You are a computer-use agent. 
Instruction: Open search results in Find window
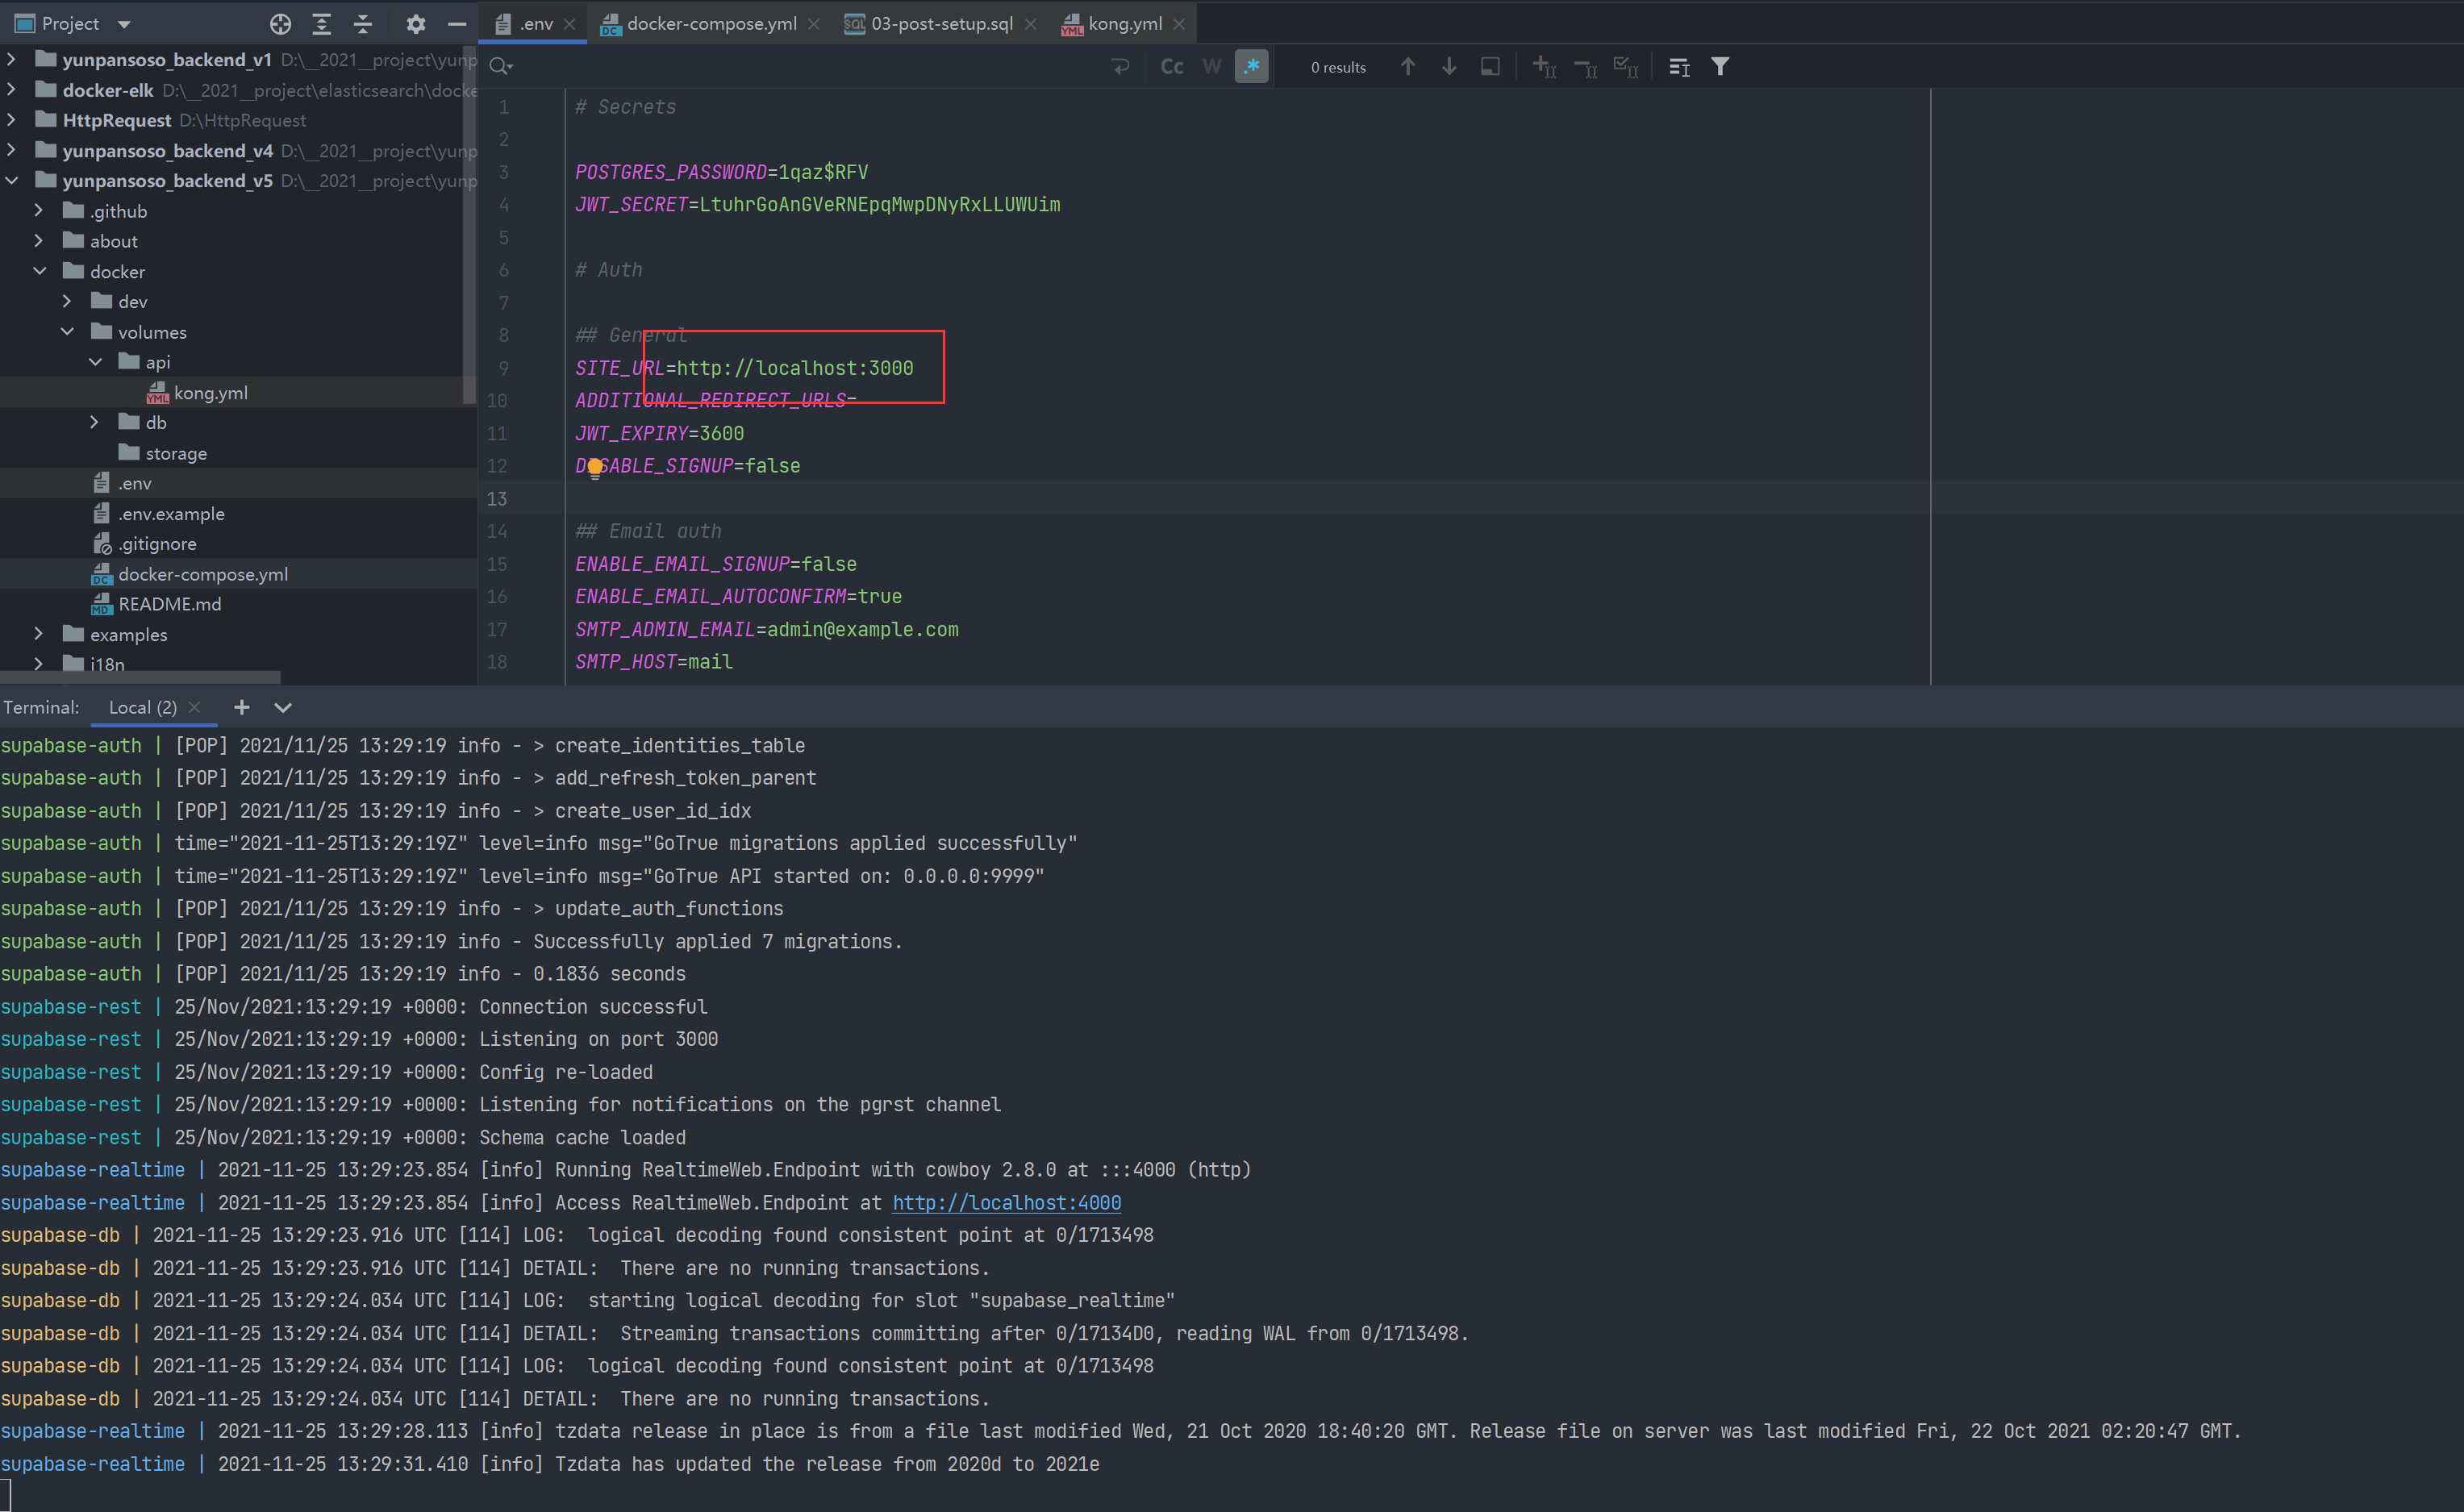(1679, 67)
